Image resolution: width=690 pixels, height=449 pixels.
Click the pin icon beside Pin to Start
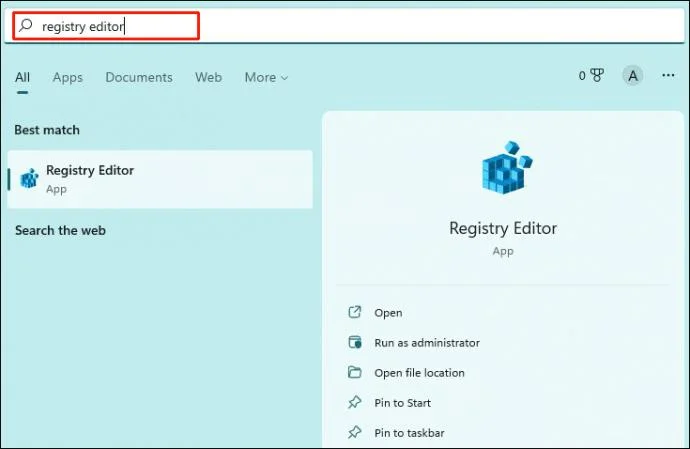(x=355, y=402)
